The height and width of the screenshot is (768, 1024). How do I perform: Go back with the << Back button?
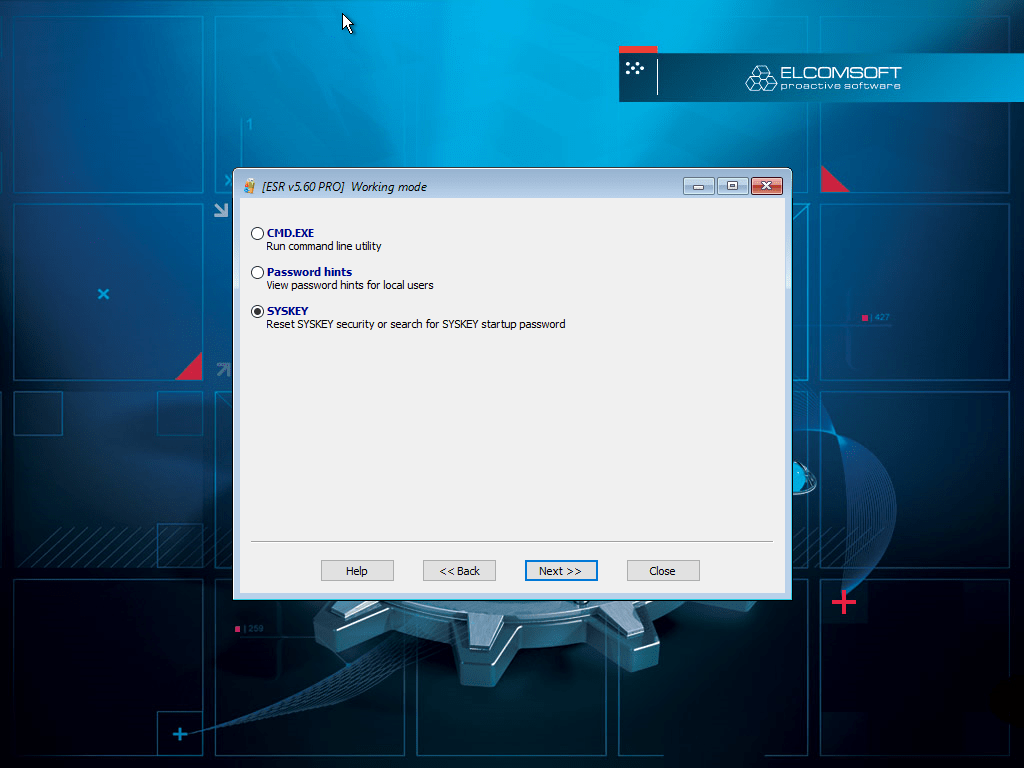coord(459,571)
